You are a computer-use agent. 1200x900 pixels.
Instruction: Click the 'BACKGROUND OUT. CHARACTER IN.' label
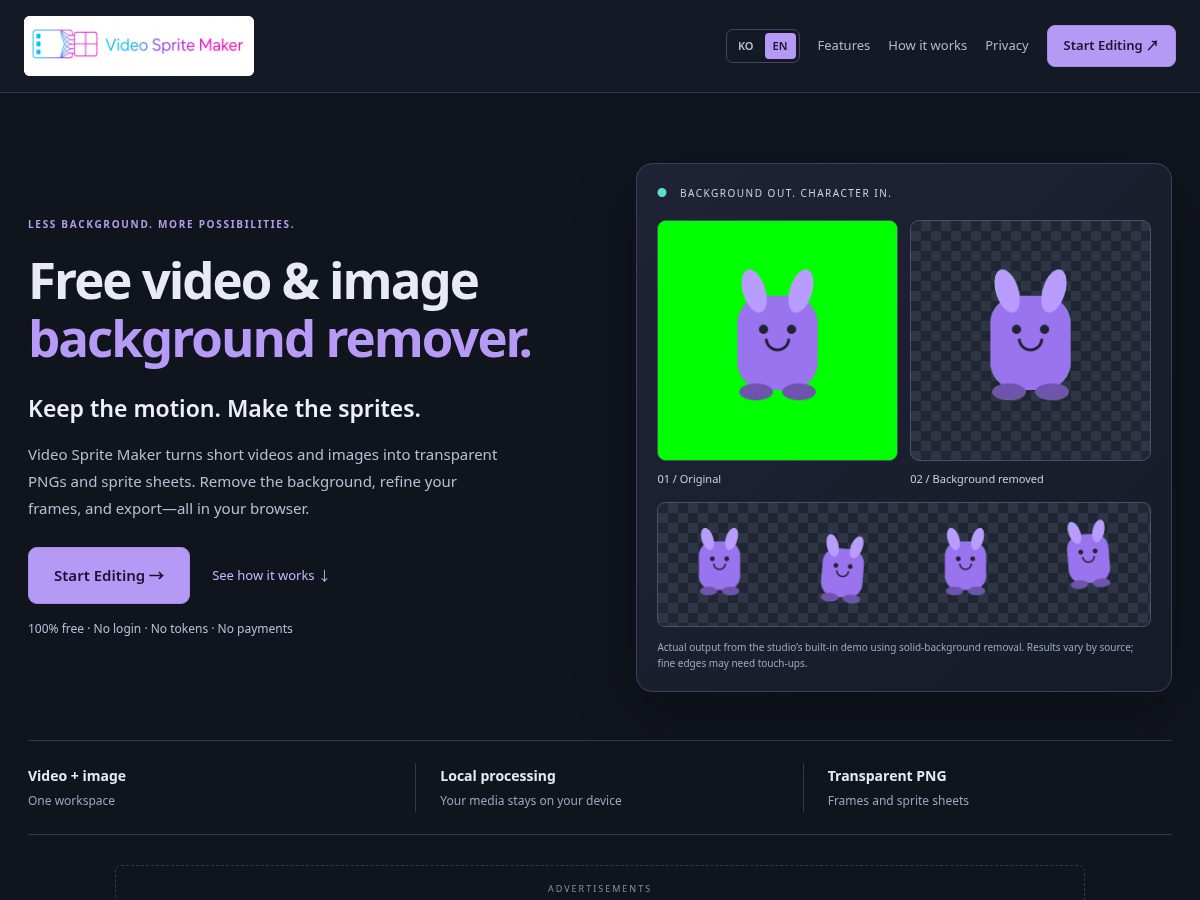tap(786, 193)
